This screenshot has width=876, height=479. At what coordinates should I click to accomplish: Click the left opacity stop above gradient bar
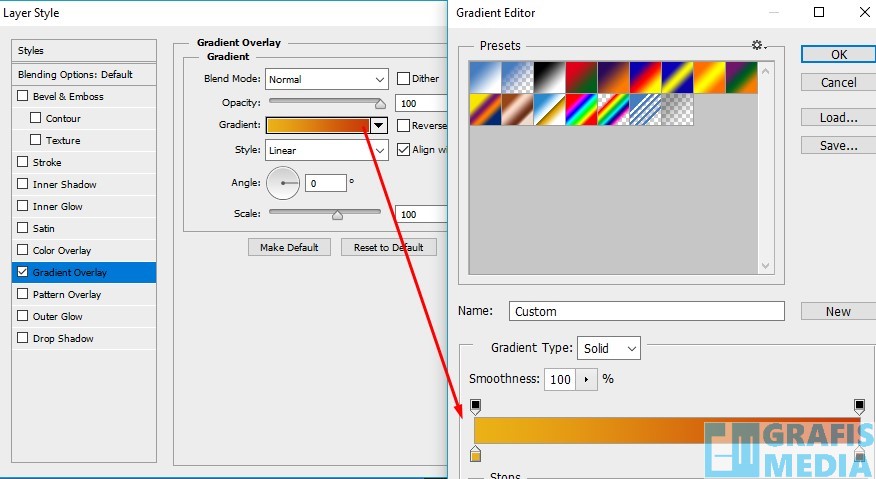pos(475,406)
